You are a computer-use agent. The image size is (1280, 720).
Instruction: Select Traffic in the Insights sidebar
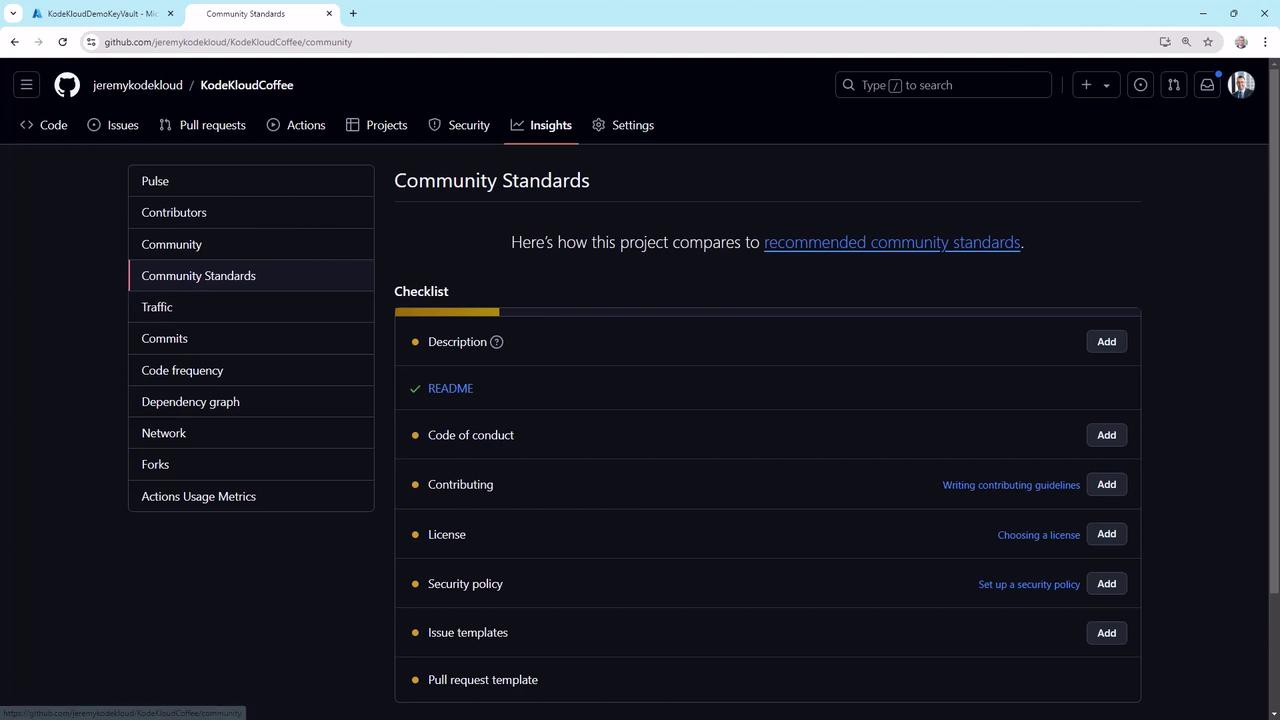click(251, 307)
